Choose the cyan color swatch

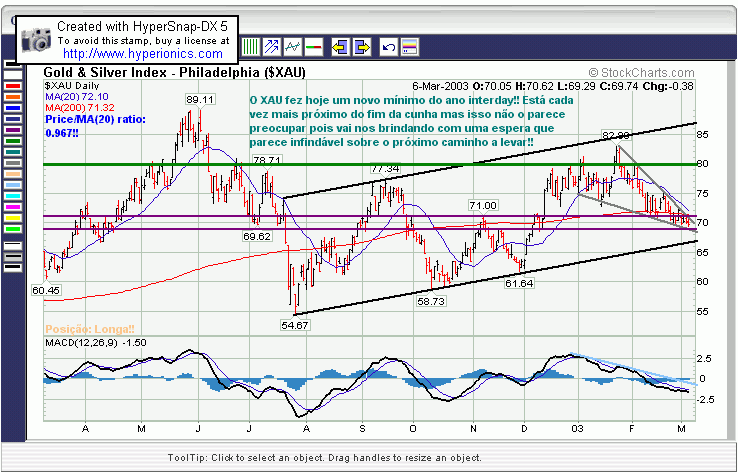[x=13, y=196]
